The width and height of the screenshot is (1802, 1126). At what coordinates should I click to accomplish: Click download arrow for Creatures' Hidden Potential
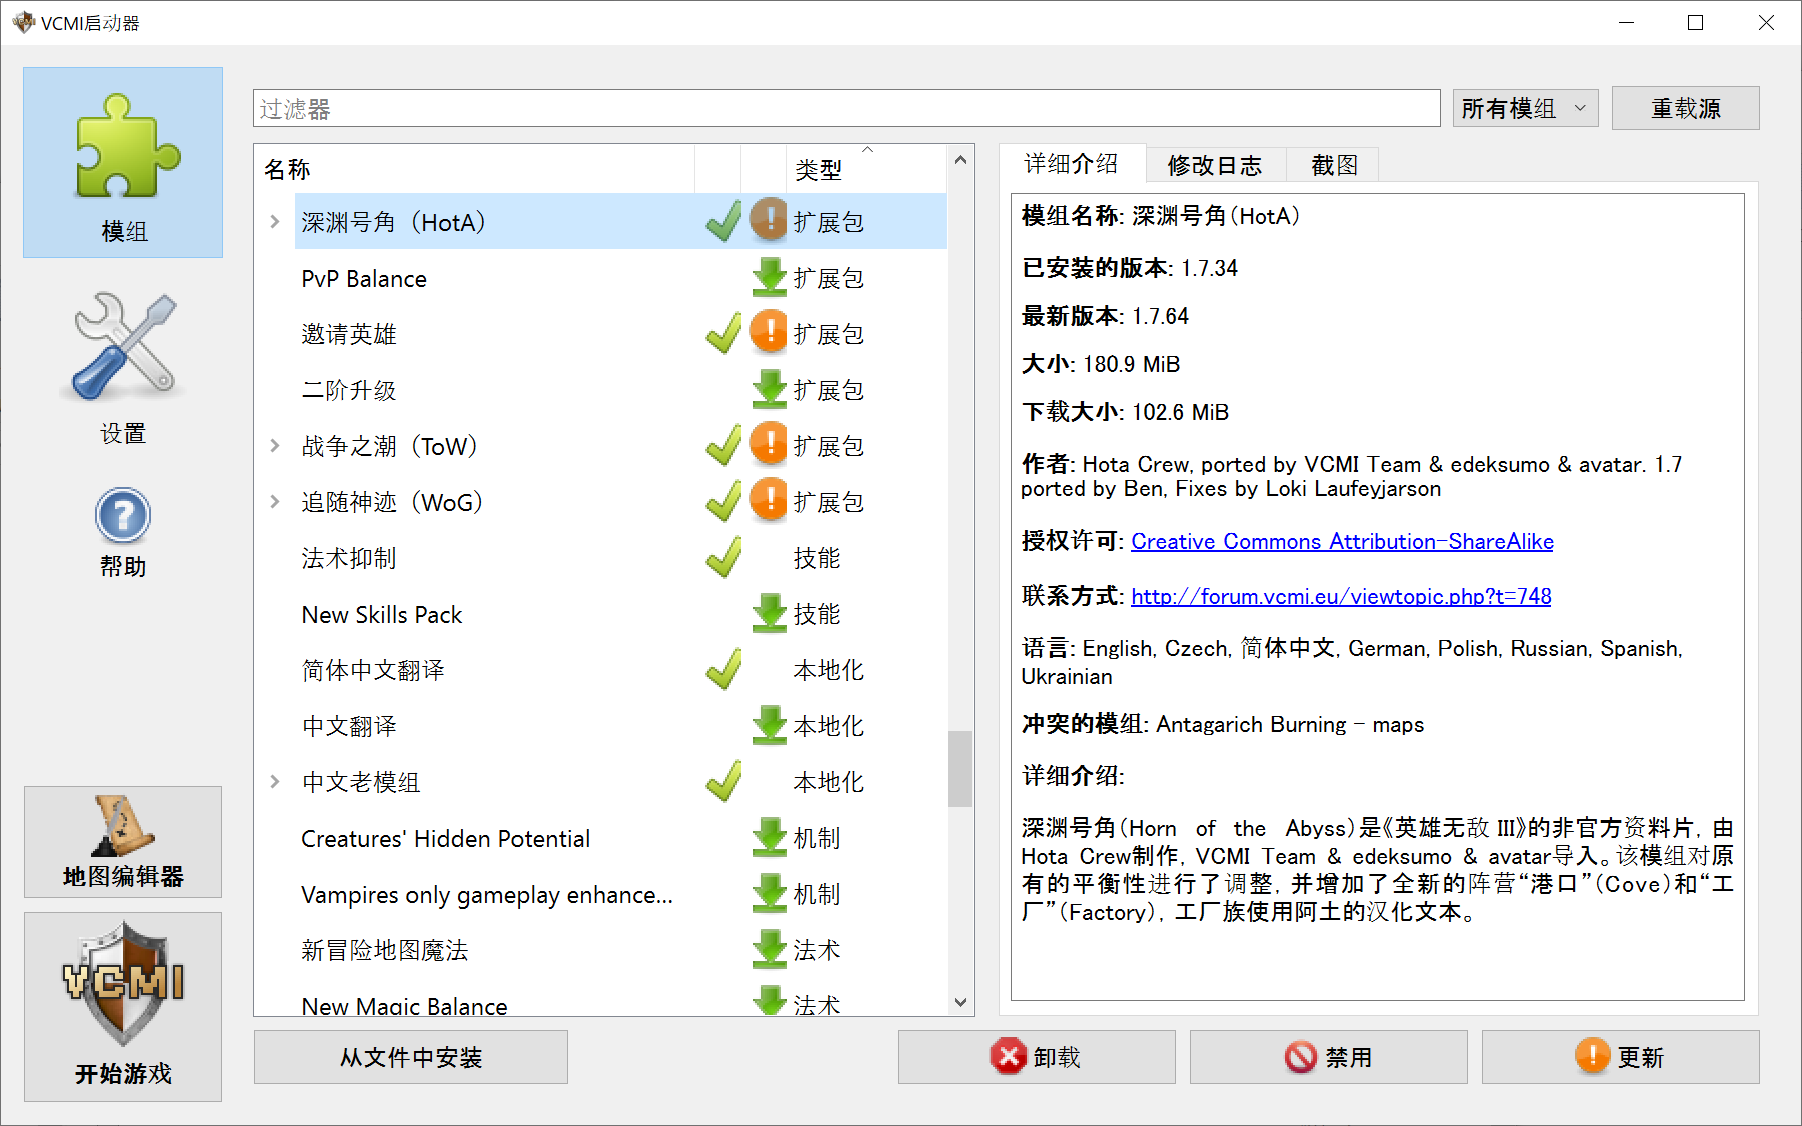pyautogui.click(x=769, y=837)
